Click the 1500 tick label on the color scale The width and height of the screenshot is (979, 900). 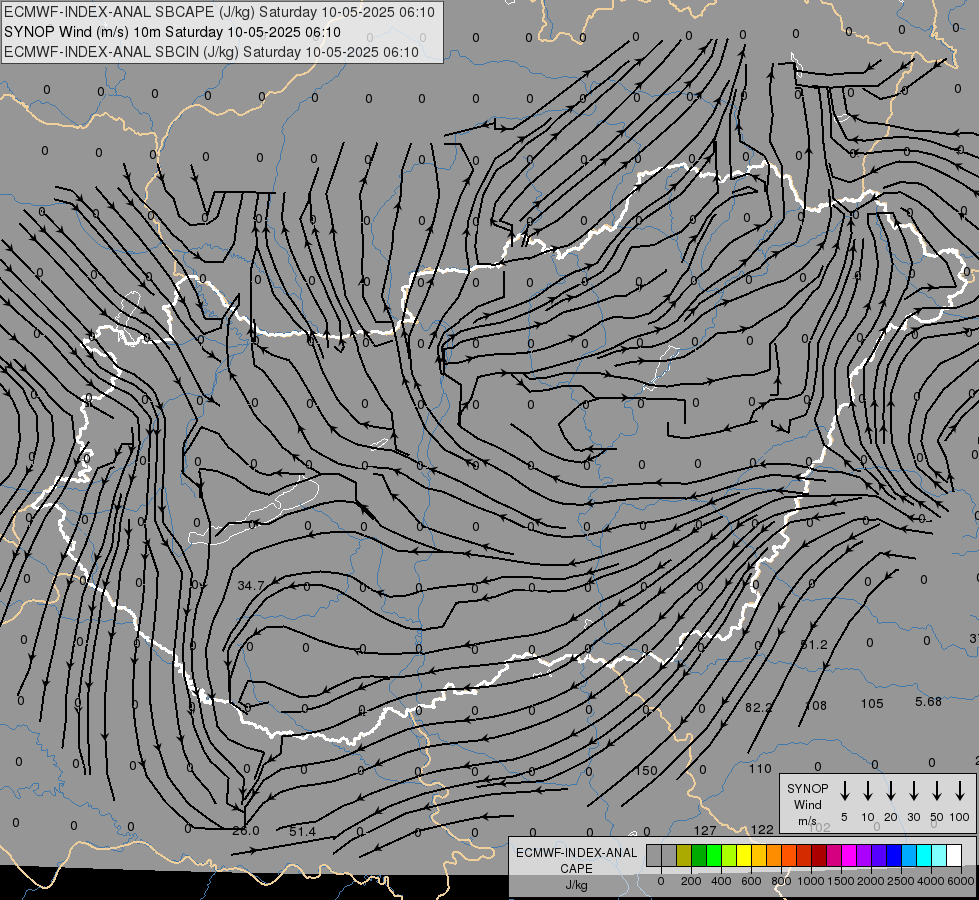click(841, 881)
